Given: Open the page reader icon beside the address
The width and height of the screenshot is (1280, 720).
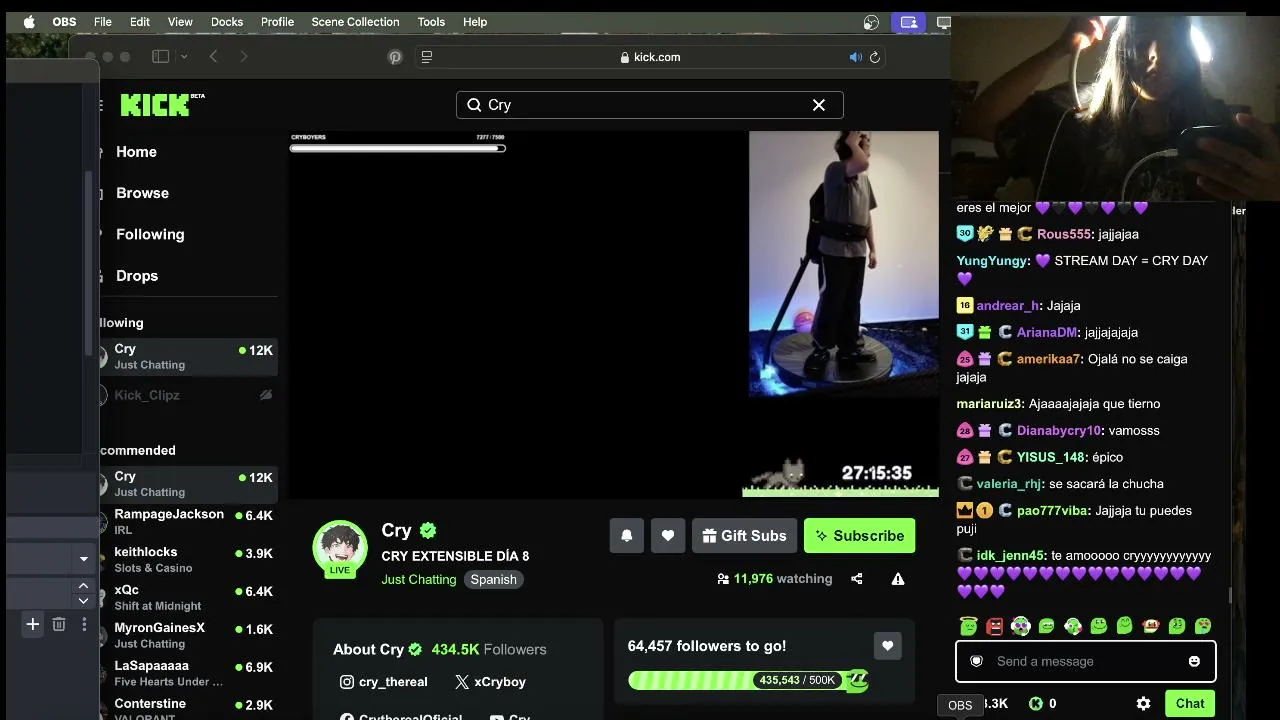Looking at the screenshot, I should click(x=427, y=57).
